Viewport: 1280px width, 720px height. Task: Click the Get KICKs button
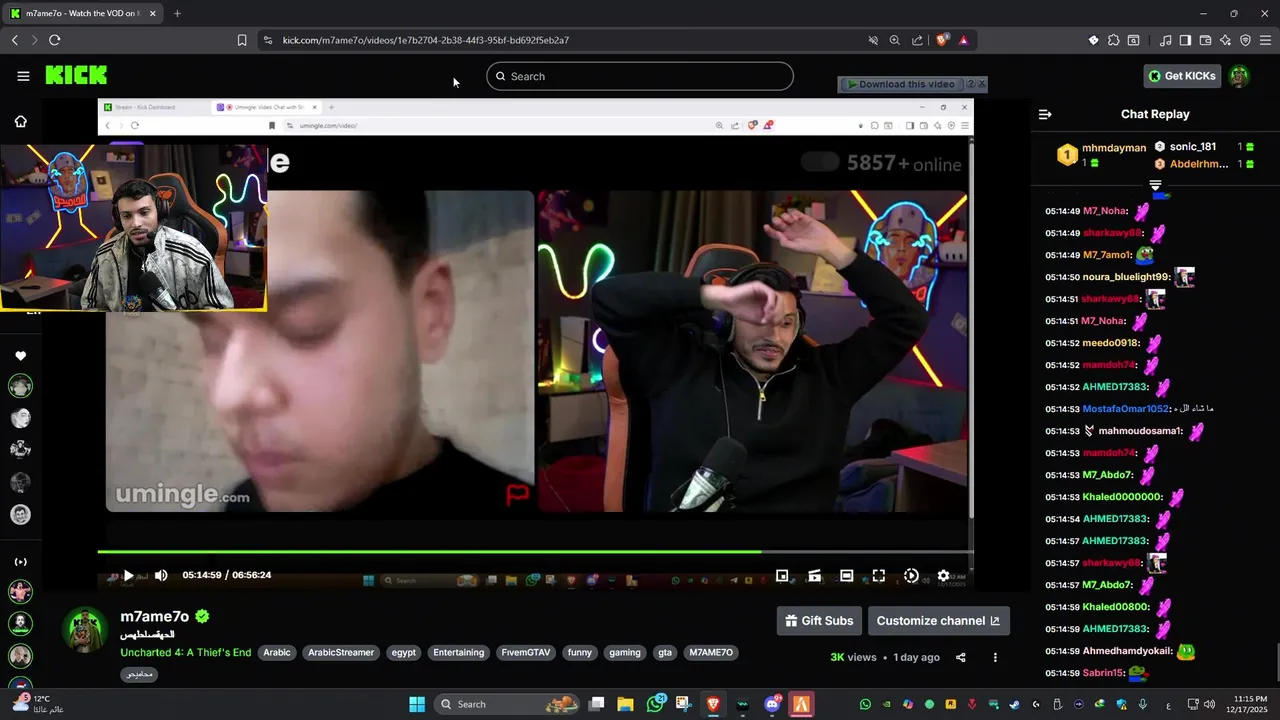pos(1182,76)
